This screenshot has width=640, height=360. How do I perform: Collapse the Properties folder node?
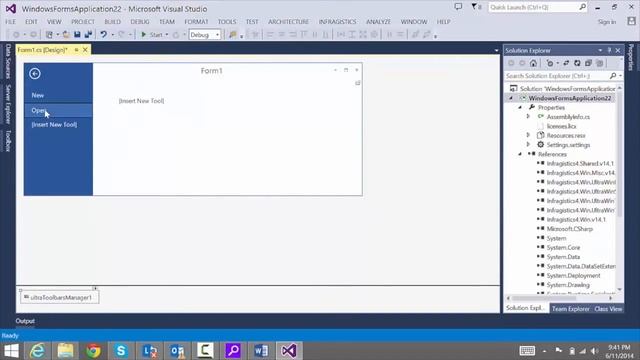[520, 108]
